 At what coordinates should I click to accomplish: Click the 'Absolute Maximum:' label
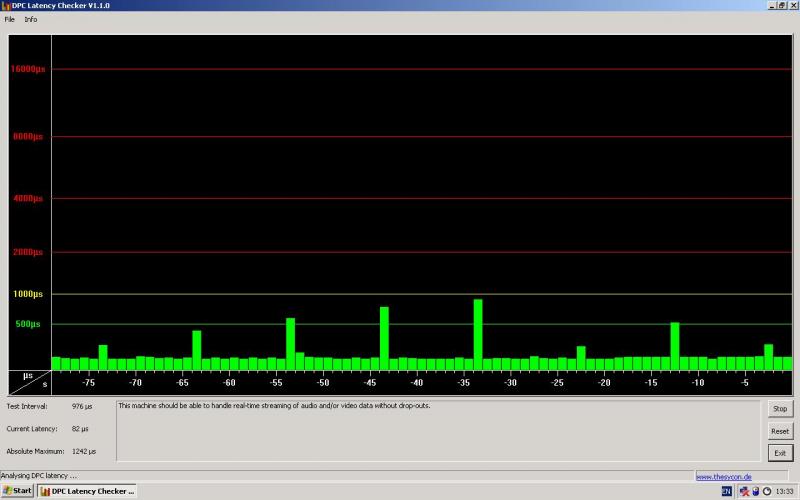(36, 452)
